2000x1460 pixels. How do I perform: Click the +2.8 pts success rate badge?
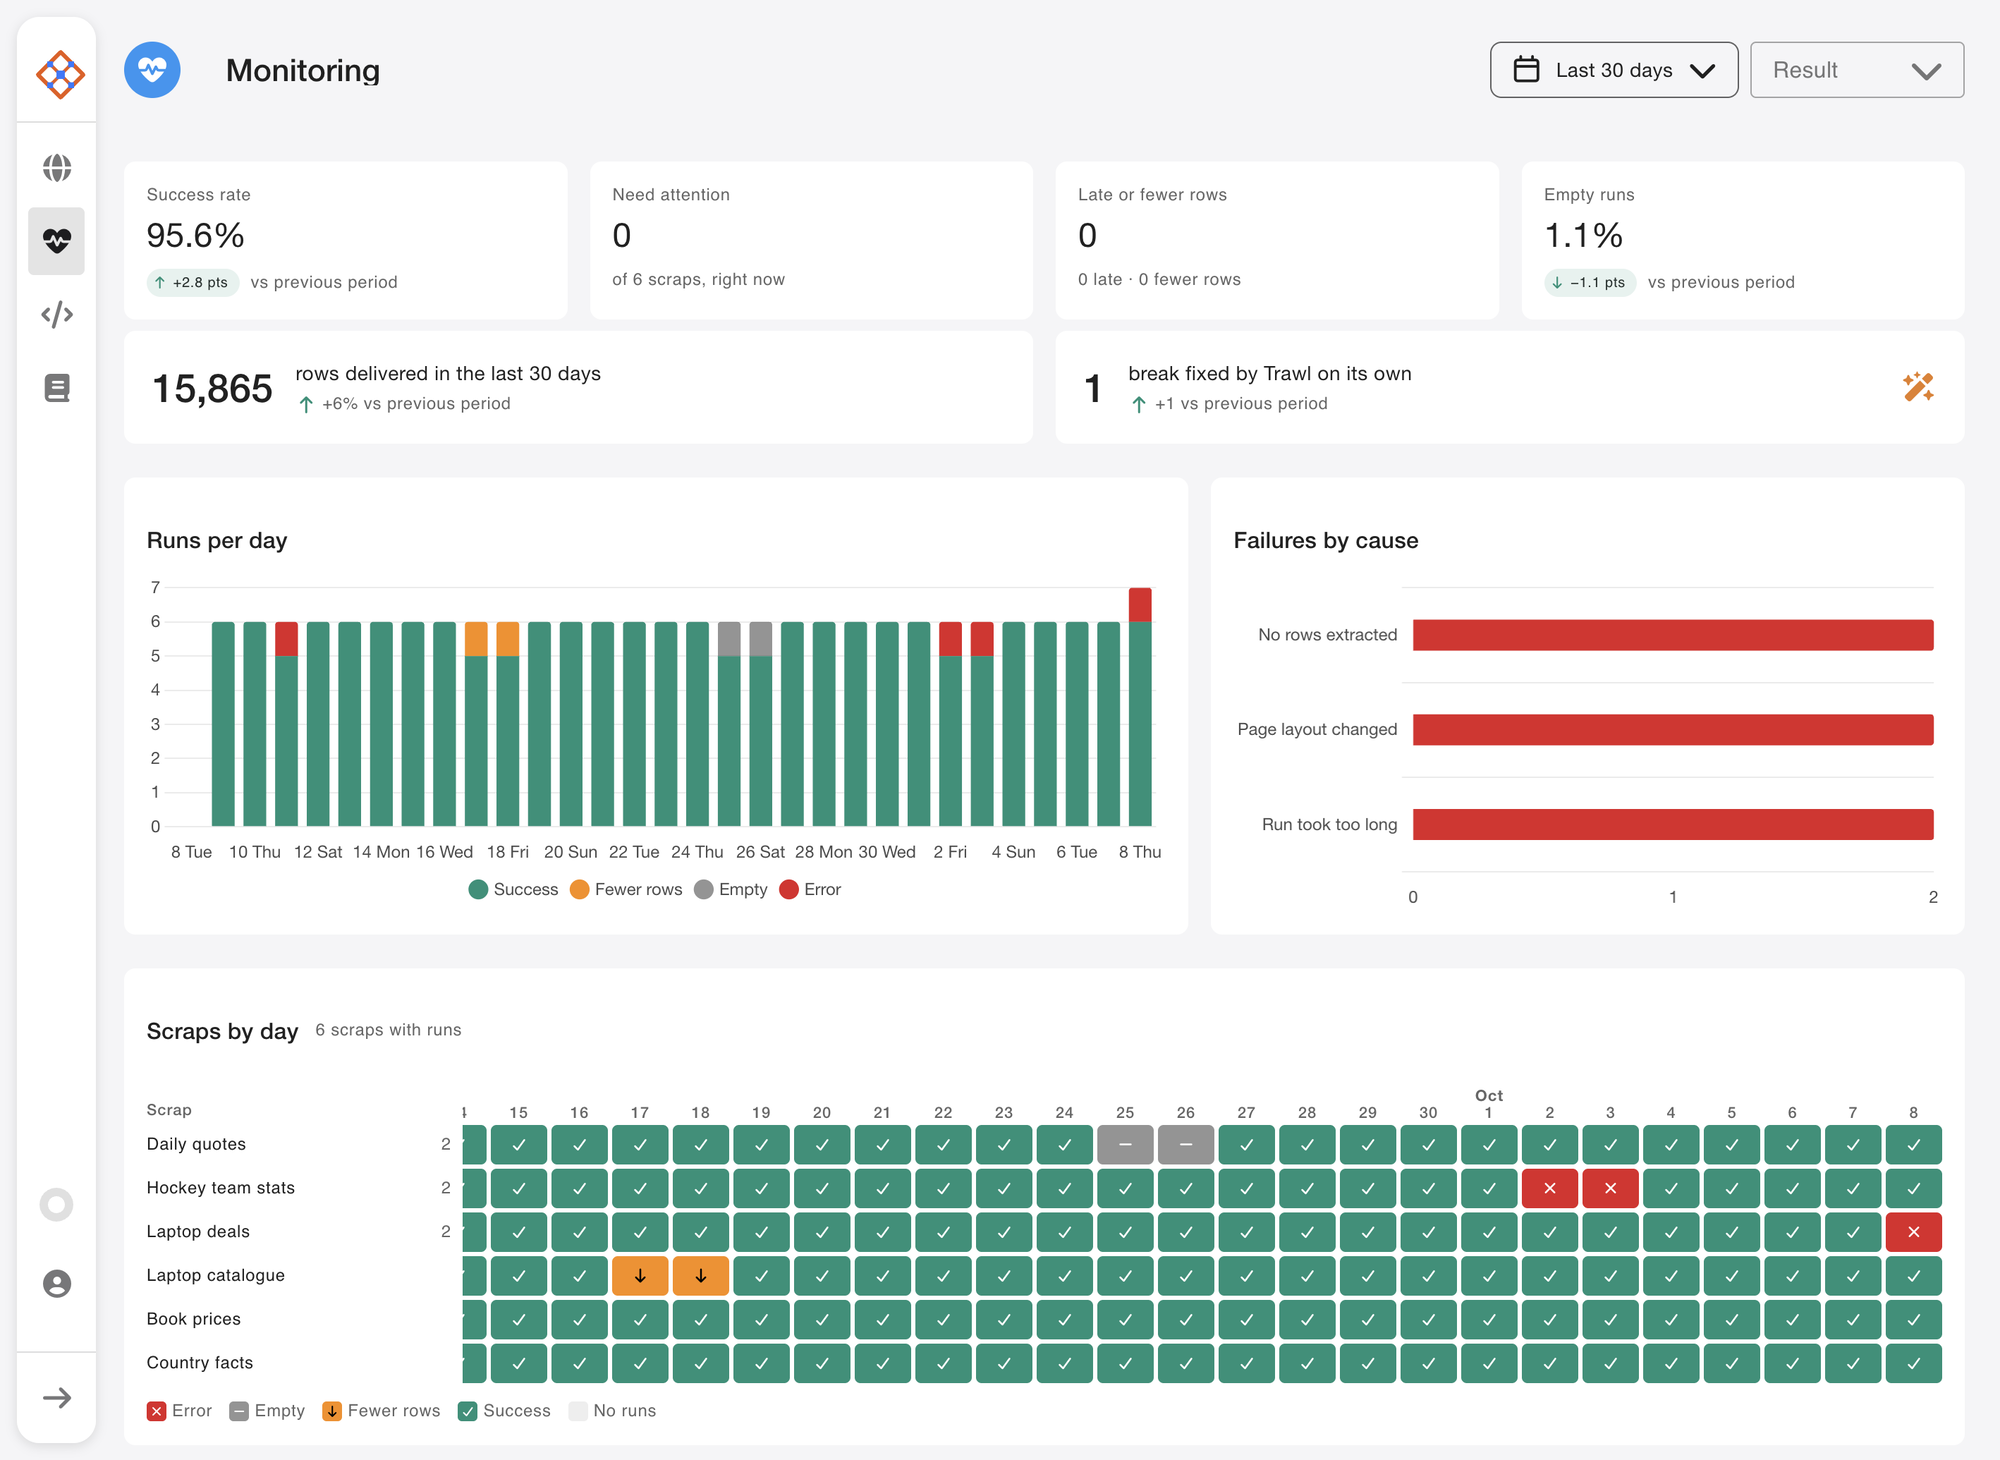tap(193, 283)
